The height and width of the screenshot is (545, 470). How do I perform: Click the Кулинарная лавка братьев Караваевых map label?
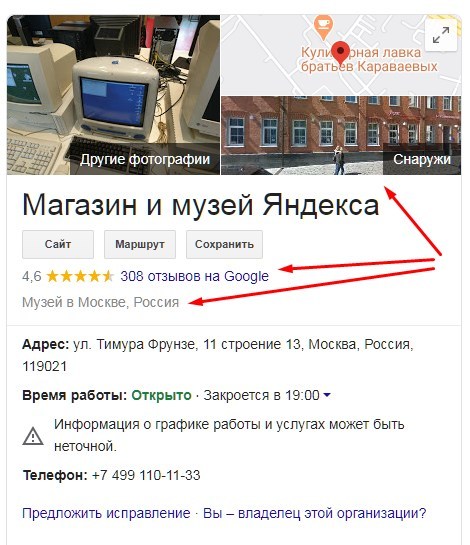tap(369, 59)
